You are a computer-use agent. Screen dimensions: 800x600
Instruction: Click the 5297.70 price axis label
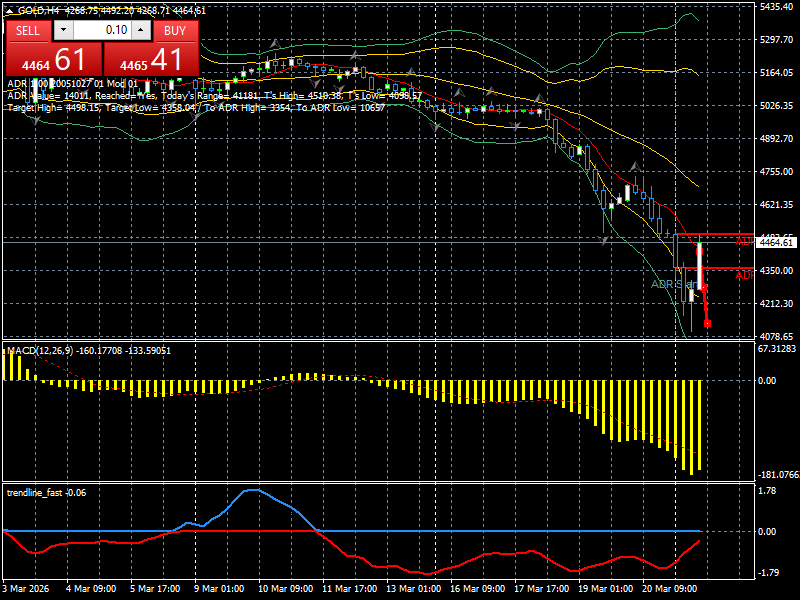pyautogui.click(x=777, y=39)
